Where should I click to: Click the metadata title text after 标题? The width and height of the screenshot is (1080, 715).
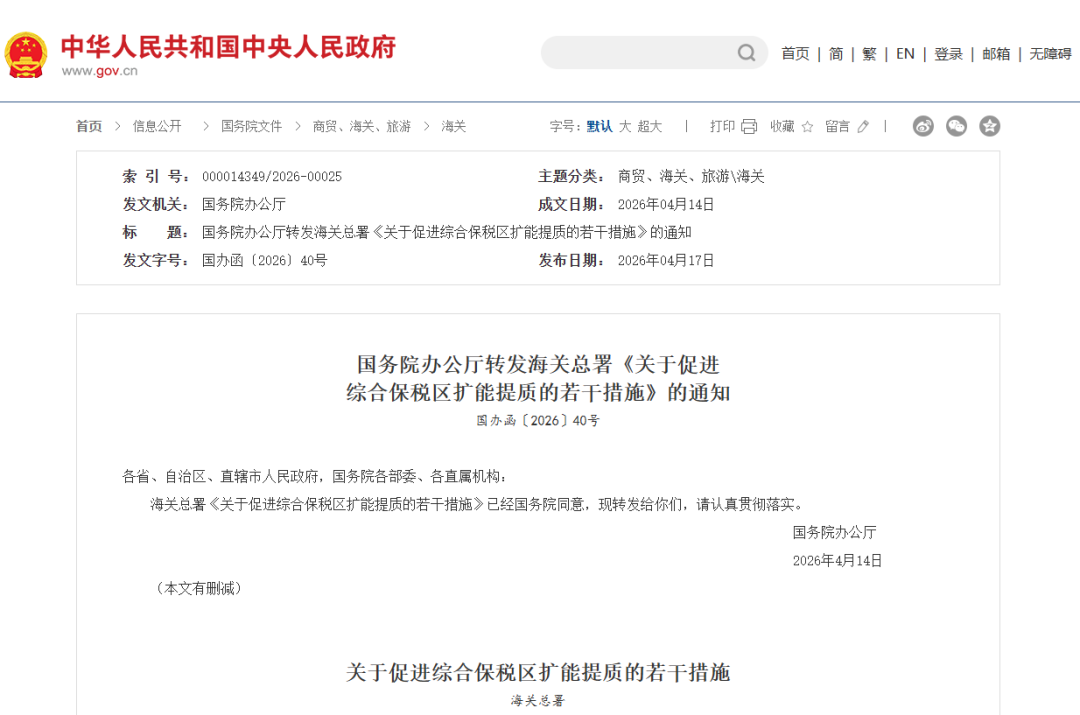pyautogui.click(x=446, y=232)
